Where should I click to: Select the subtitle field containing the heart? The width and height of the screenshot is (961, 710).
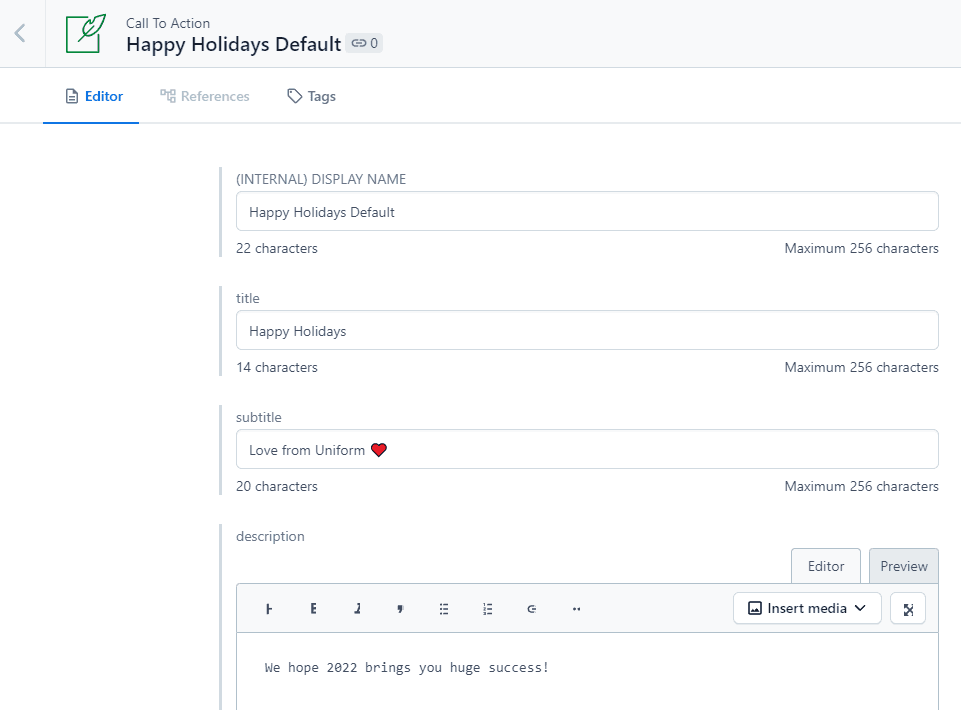point(587,449)
